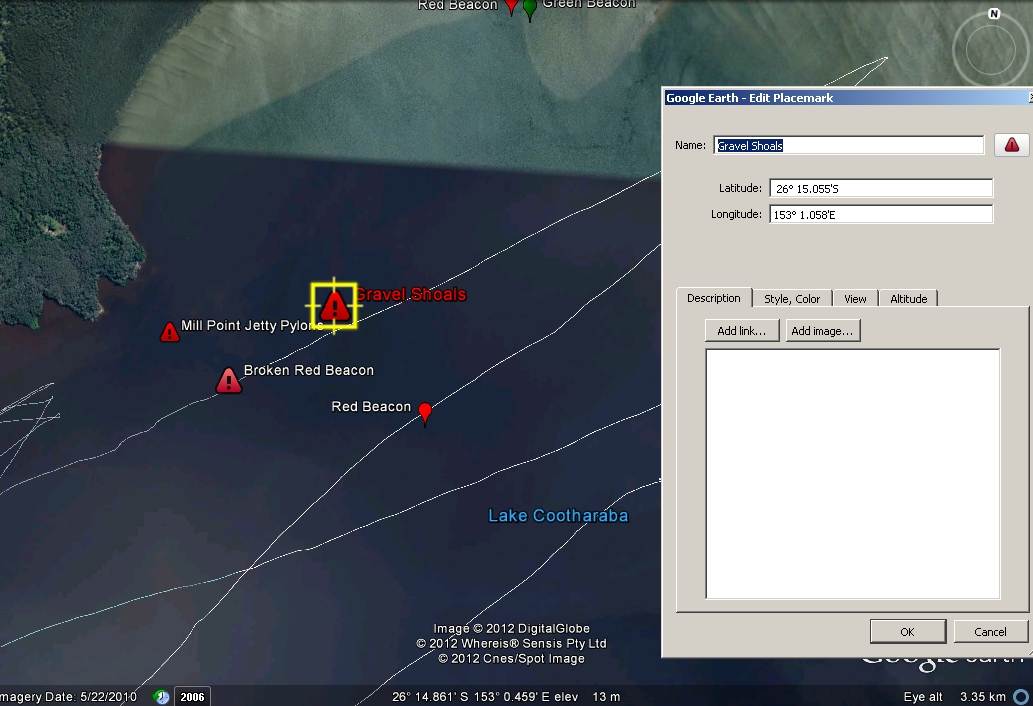Click the Broken Red Beacon warning icon
This screenshot has width=1033, height=706.
(229, 381)
